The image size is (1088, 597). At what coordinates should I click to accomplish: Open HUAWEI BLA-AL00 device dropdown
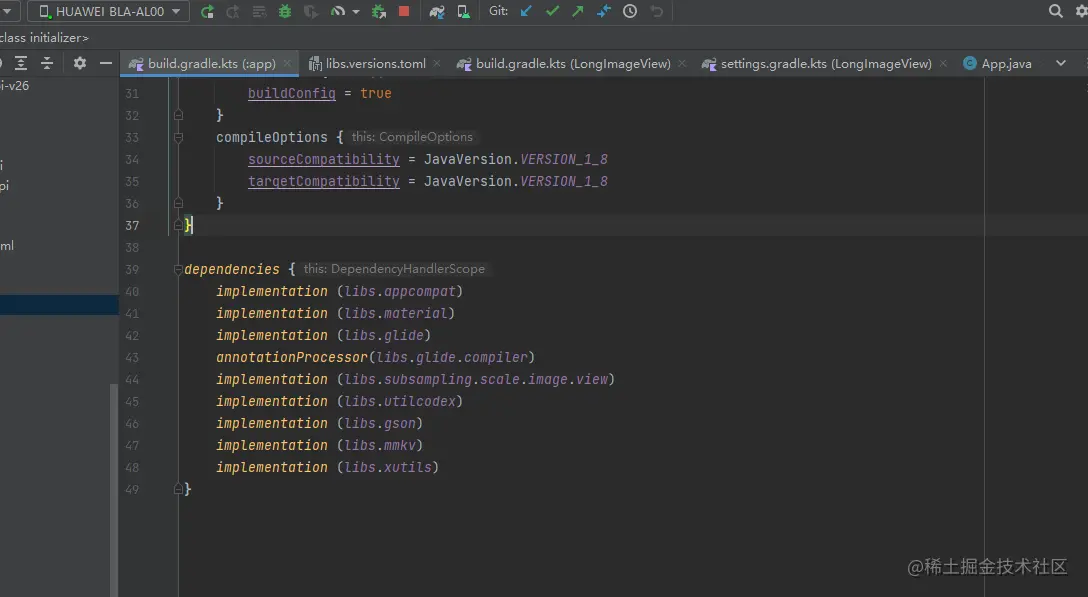[108, 11]
